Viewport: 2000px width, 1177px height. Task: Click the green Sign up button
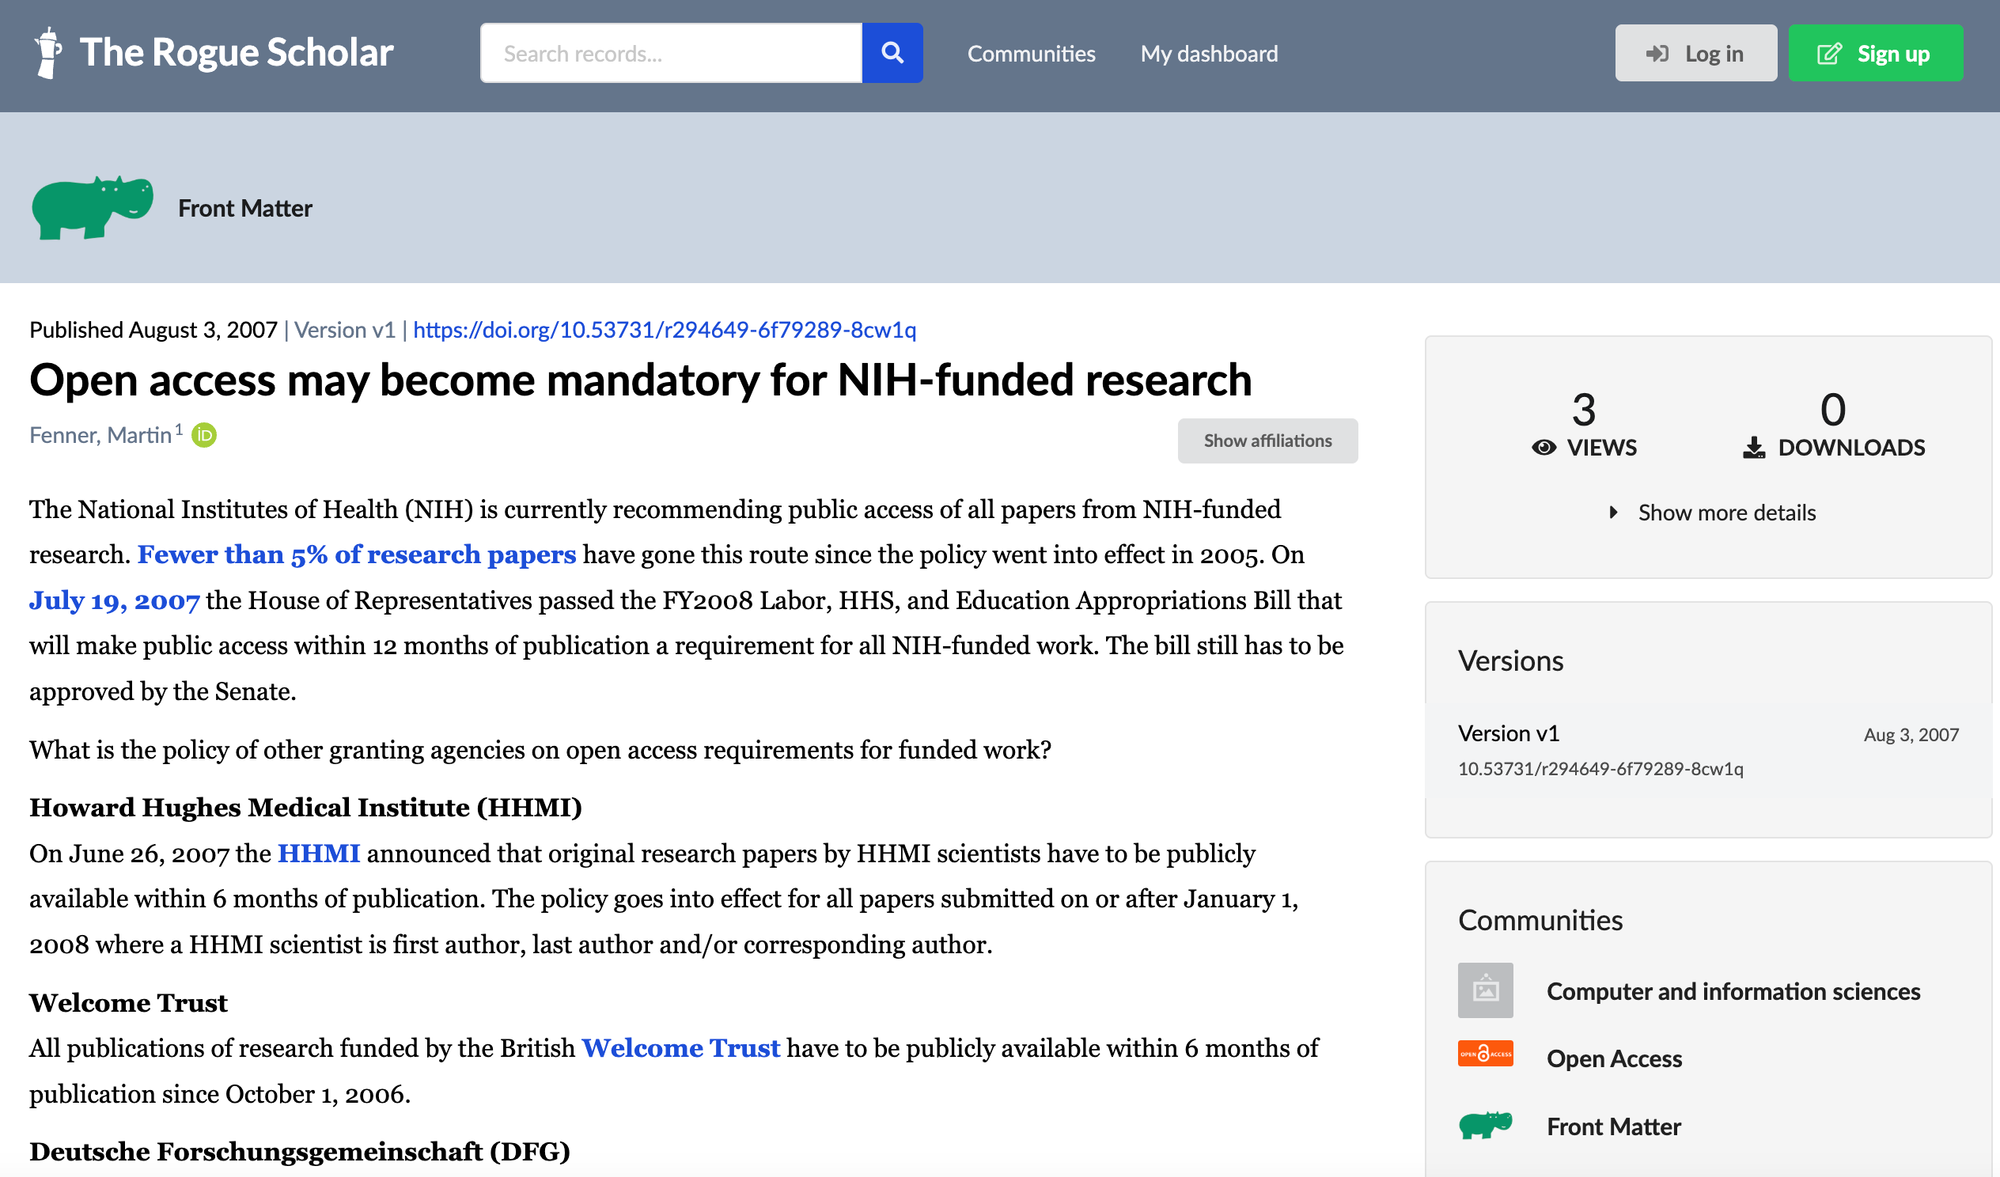(x=1875, y=54)
